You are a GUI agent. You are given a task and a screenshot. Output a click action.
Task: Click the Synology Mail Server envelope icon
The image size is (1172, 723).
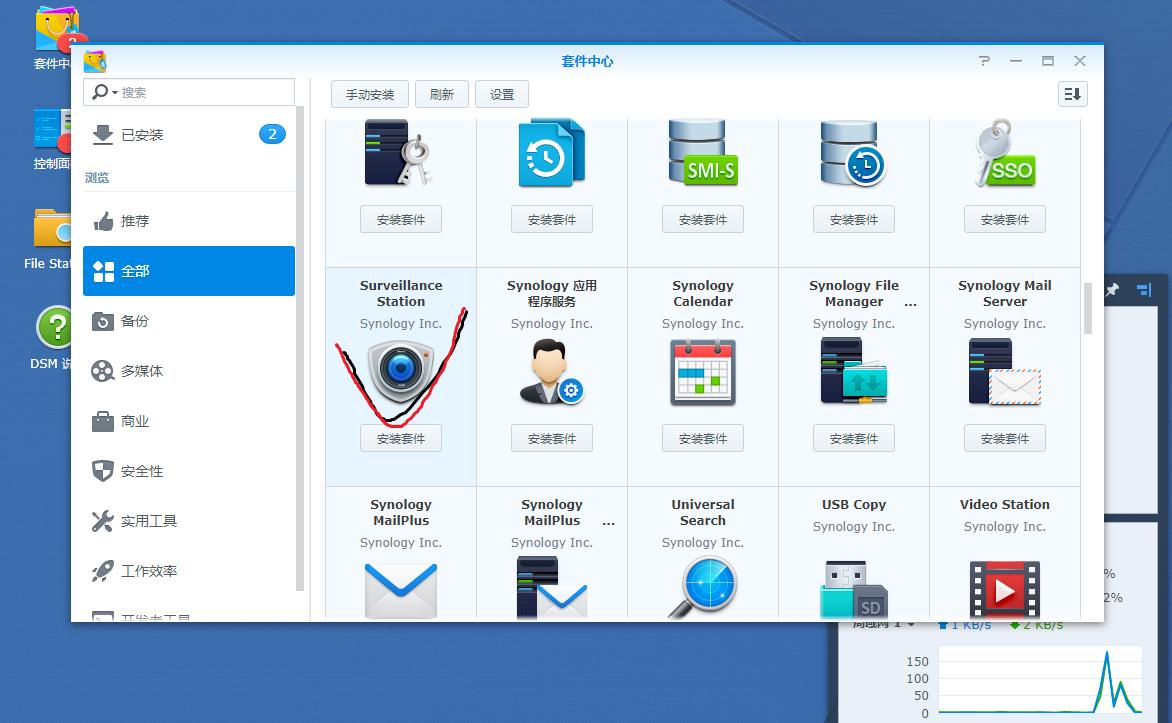(1004, 372)
